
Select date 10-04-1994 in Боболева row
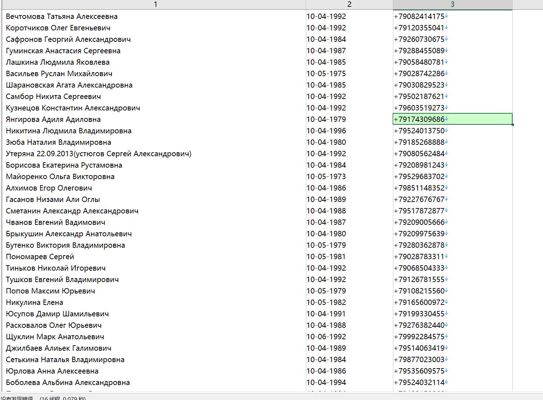[326, 382]
